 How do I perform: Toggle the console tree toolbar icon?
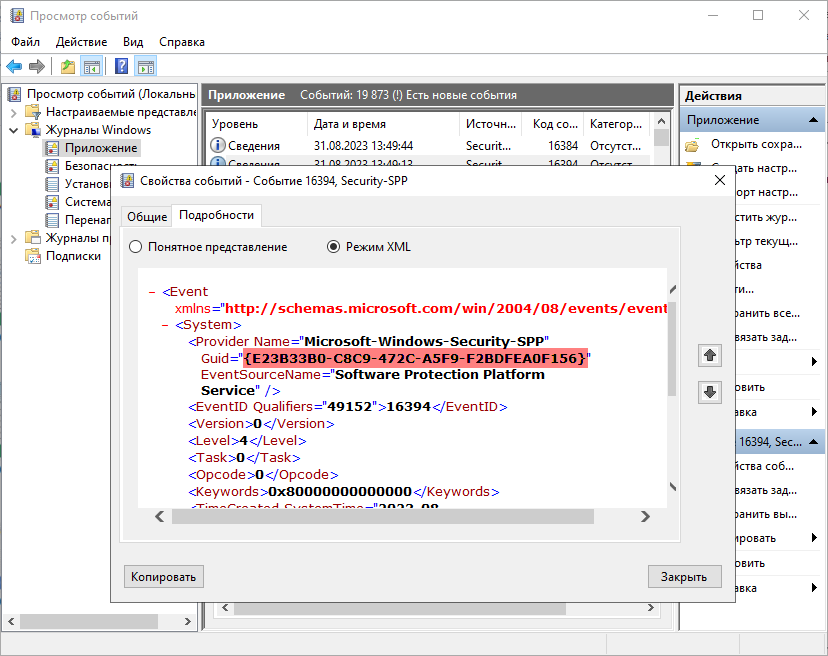(x=92, y=67)
